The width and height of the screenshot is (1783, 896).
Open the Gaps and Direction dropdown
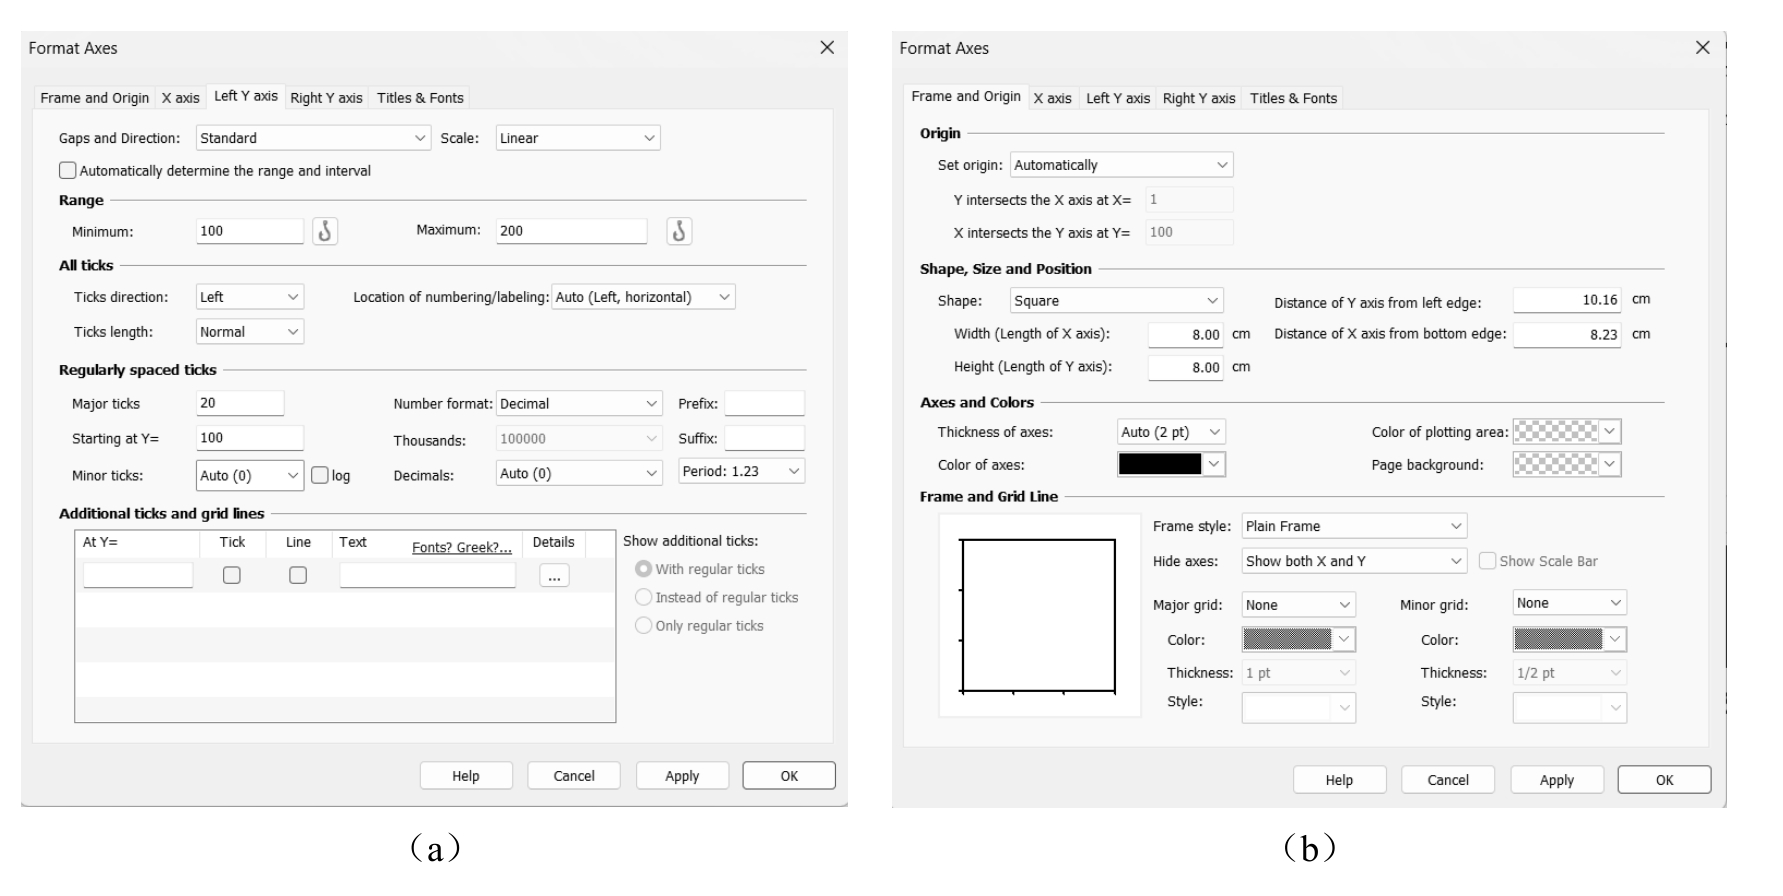313,138
